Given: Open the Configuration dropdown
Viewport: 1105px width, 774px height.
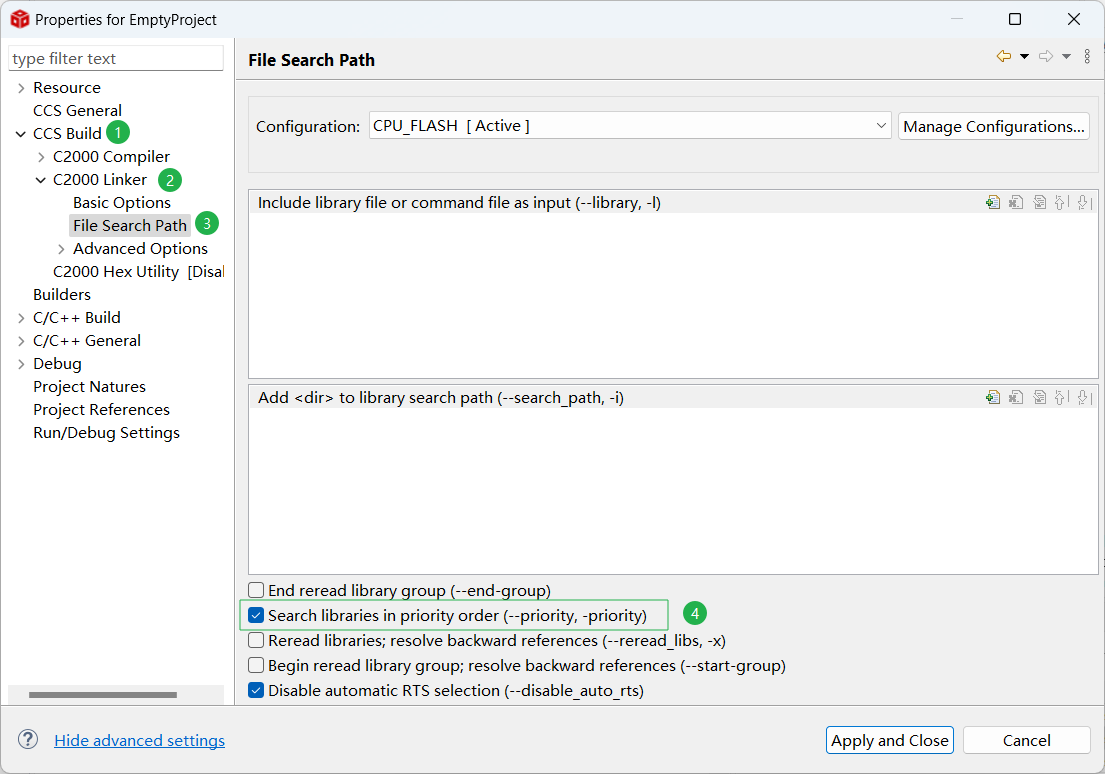Looking at the screenshot, I should 629,126.
